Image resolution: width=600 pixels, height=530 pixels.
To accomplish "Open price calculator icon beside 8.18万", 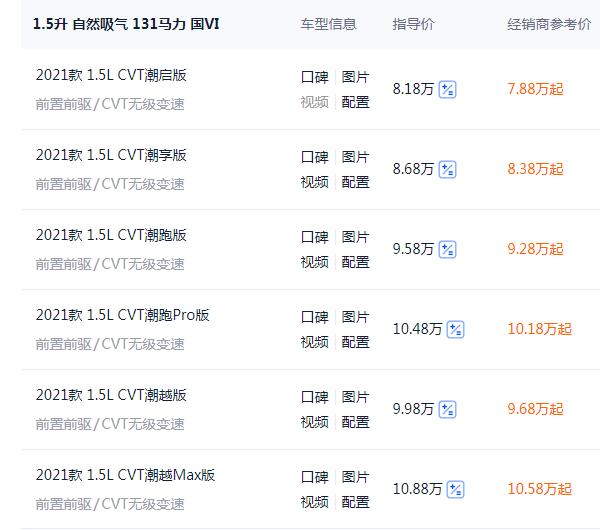I will click(447, 90).
